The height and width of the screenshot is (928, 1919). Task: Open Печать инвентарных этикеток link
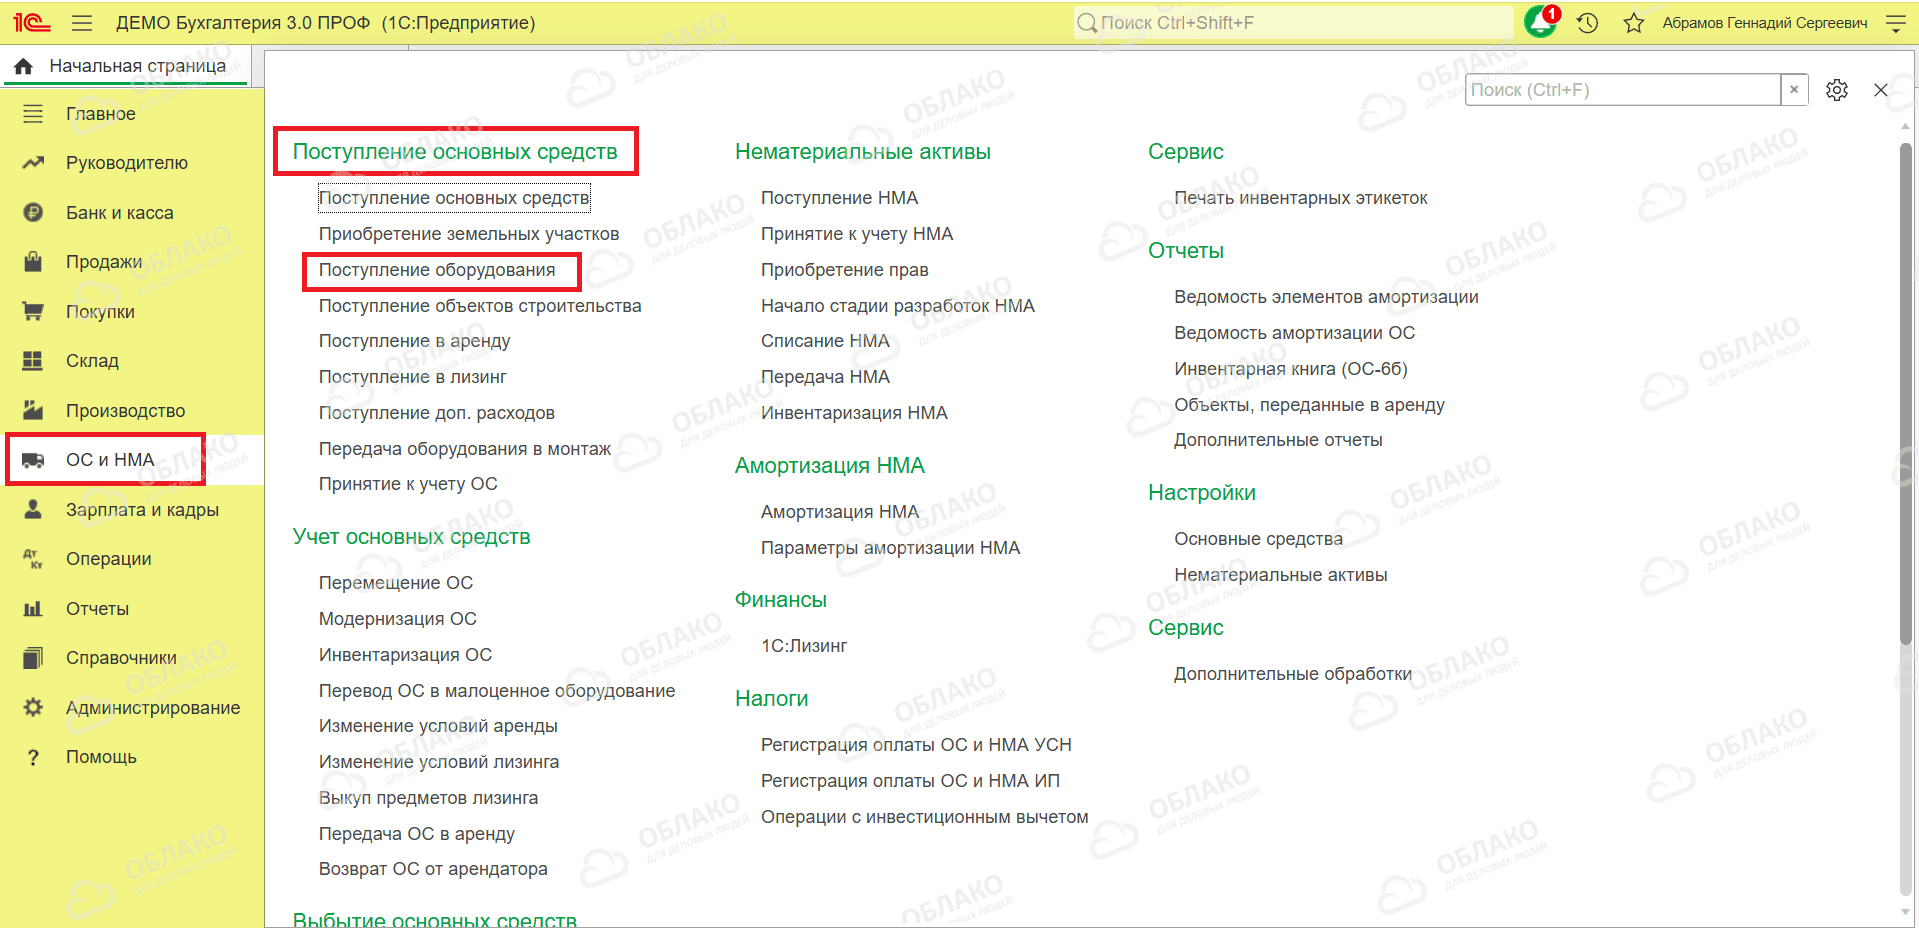[x=1301, y=198]
